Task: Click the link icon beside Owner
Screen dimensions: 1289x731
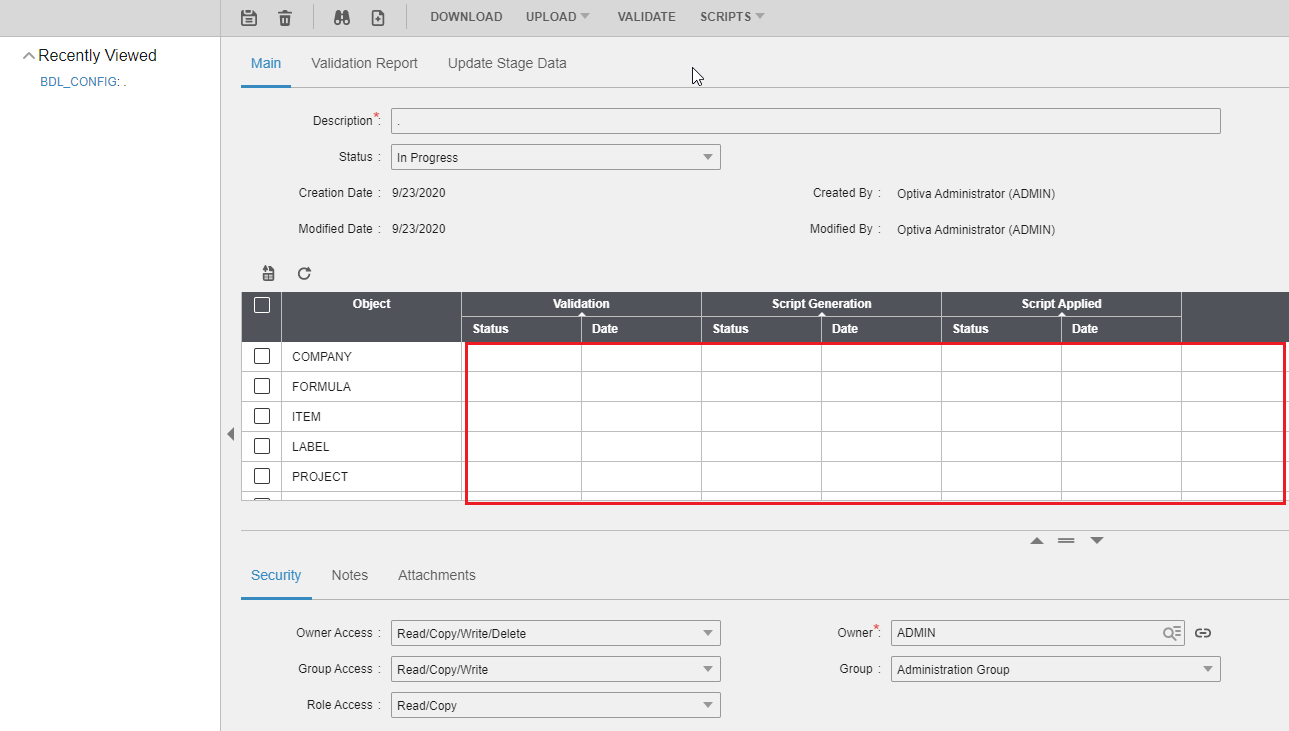Action: (1203, 633)
